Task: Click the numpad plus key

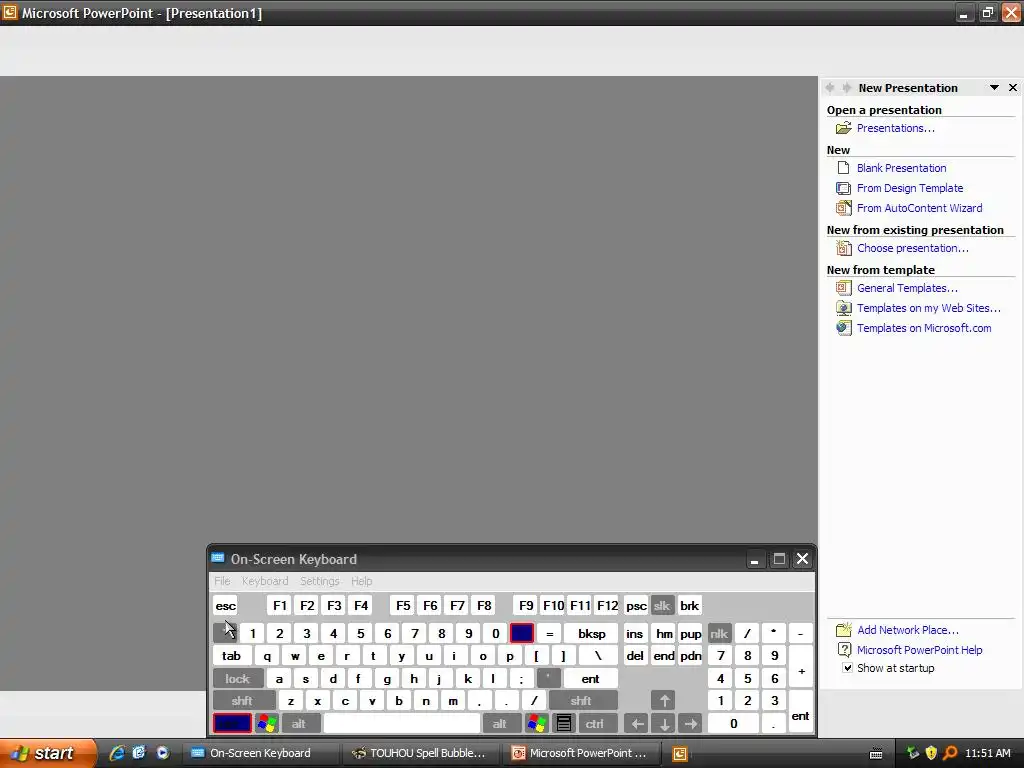Action: 801,667
